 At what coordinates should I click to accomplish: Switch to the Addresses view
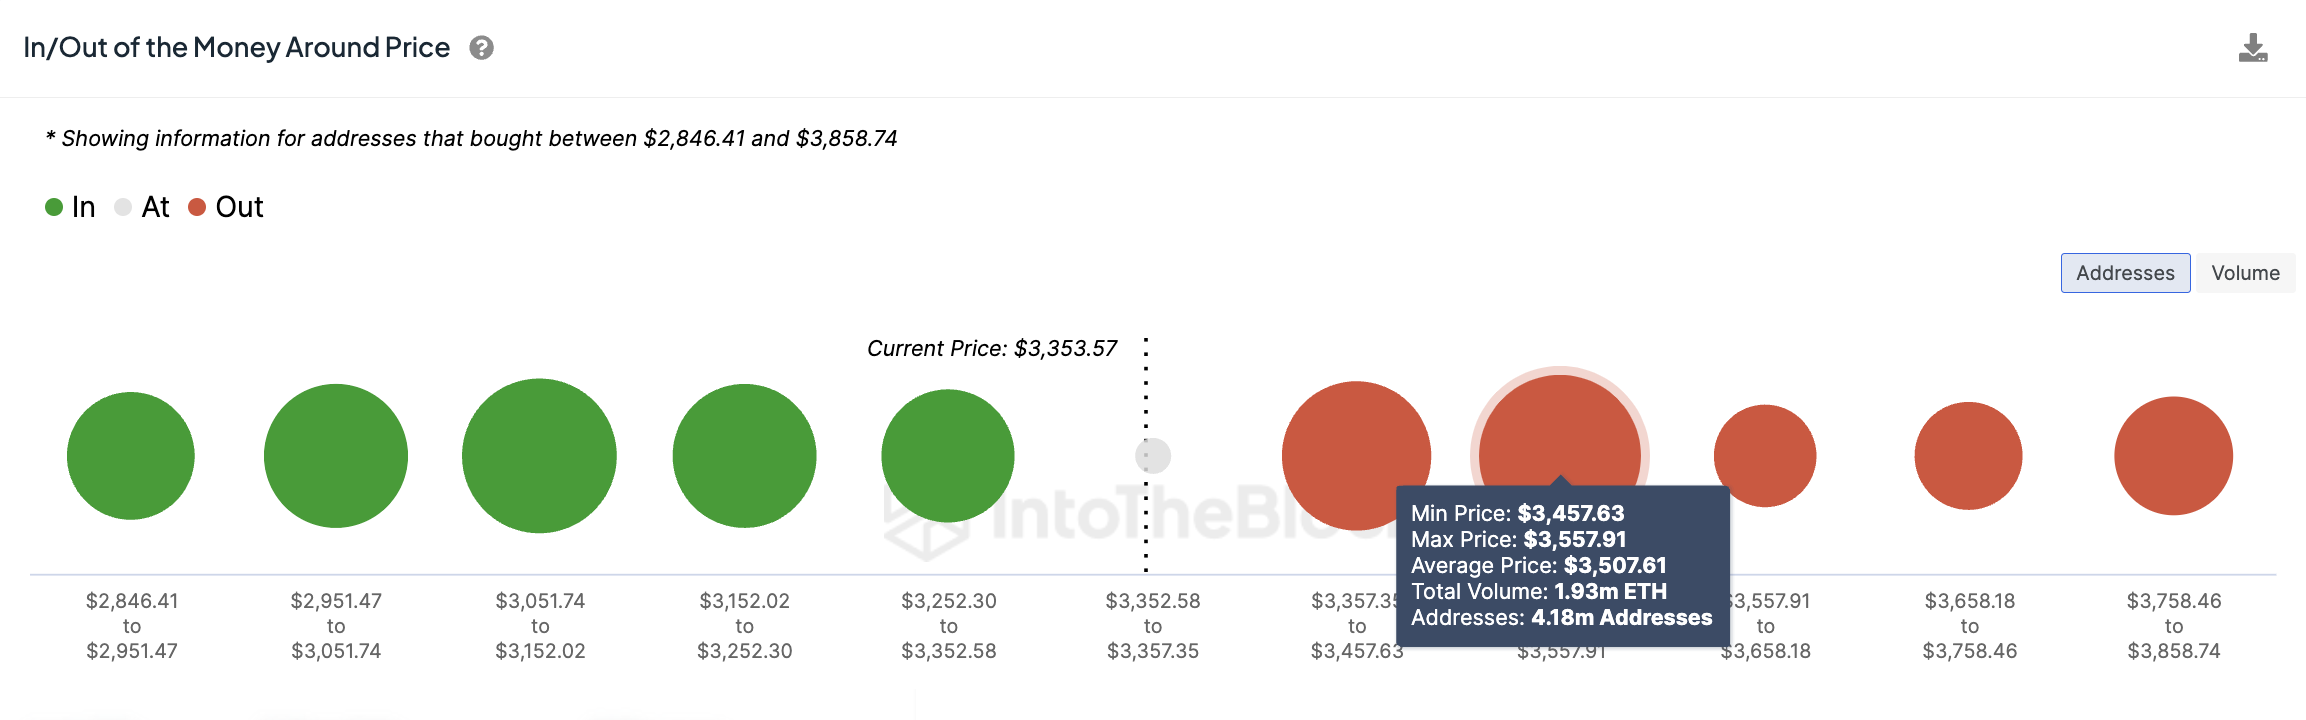click(x=2125, y=273)
